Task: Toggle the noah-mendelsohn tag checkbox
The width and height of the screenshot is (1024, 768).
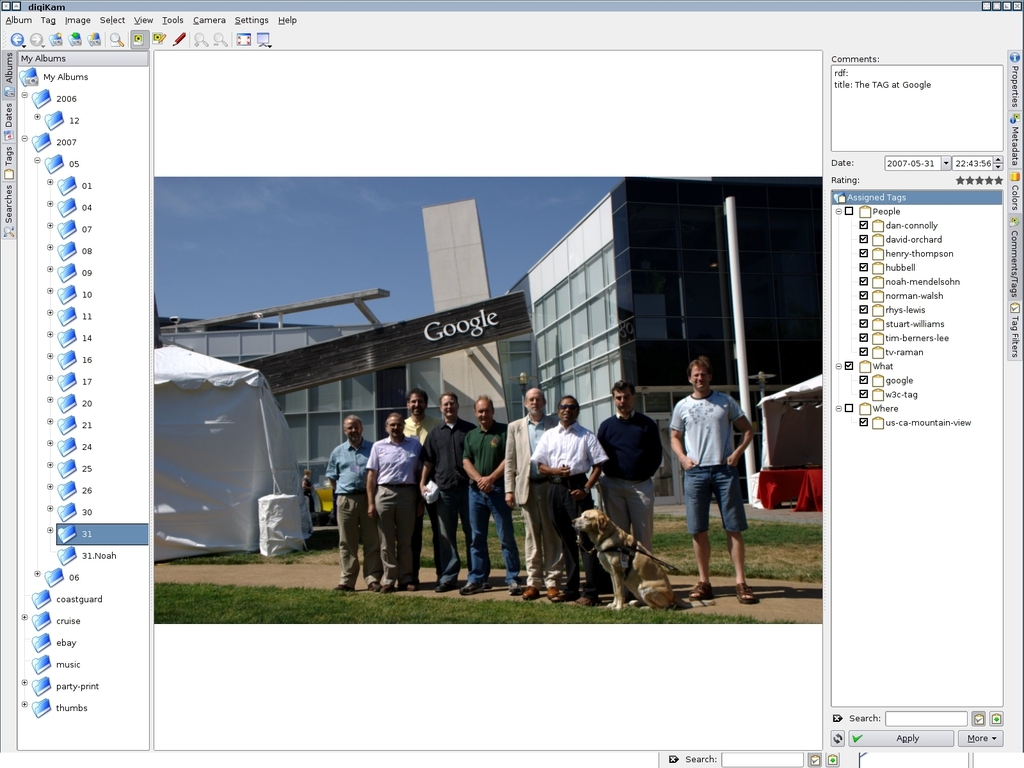Action: click(x=863, y=281)
